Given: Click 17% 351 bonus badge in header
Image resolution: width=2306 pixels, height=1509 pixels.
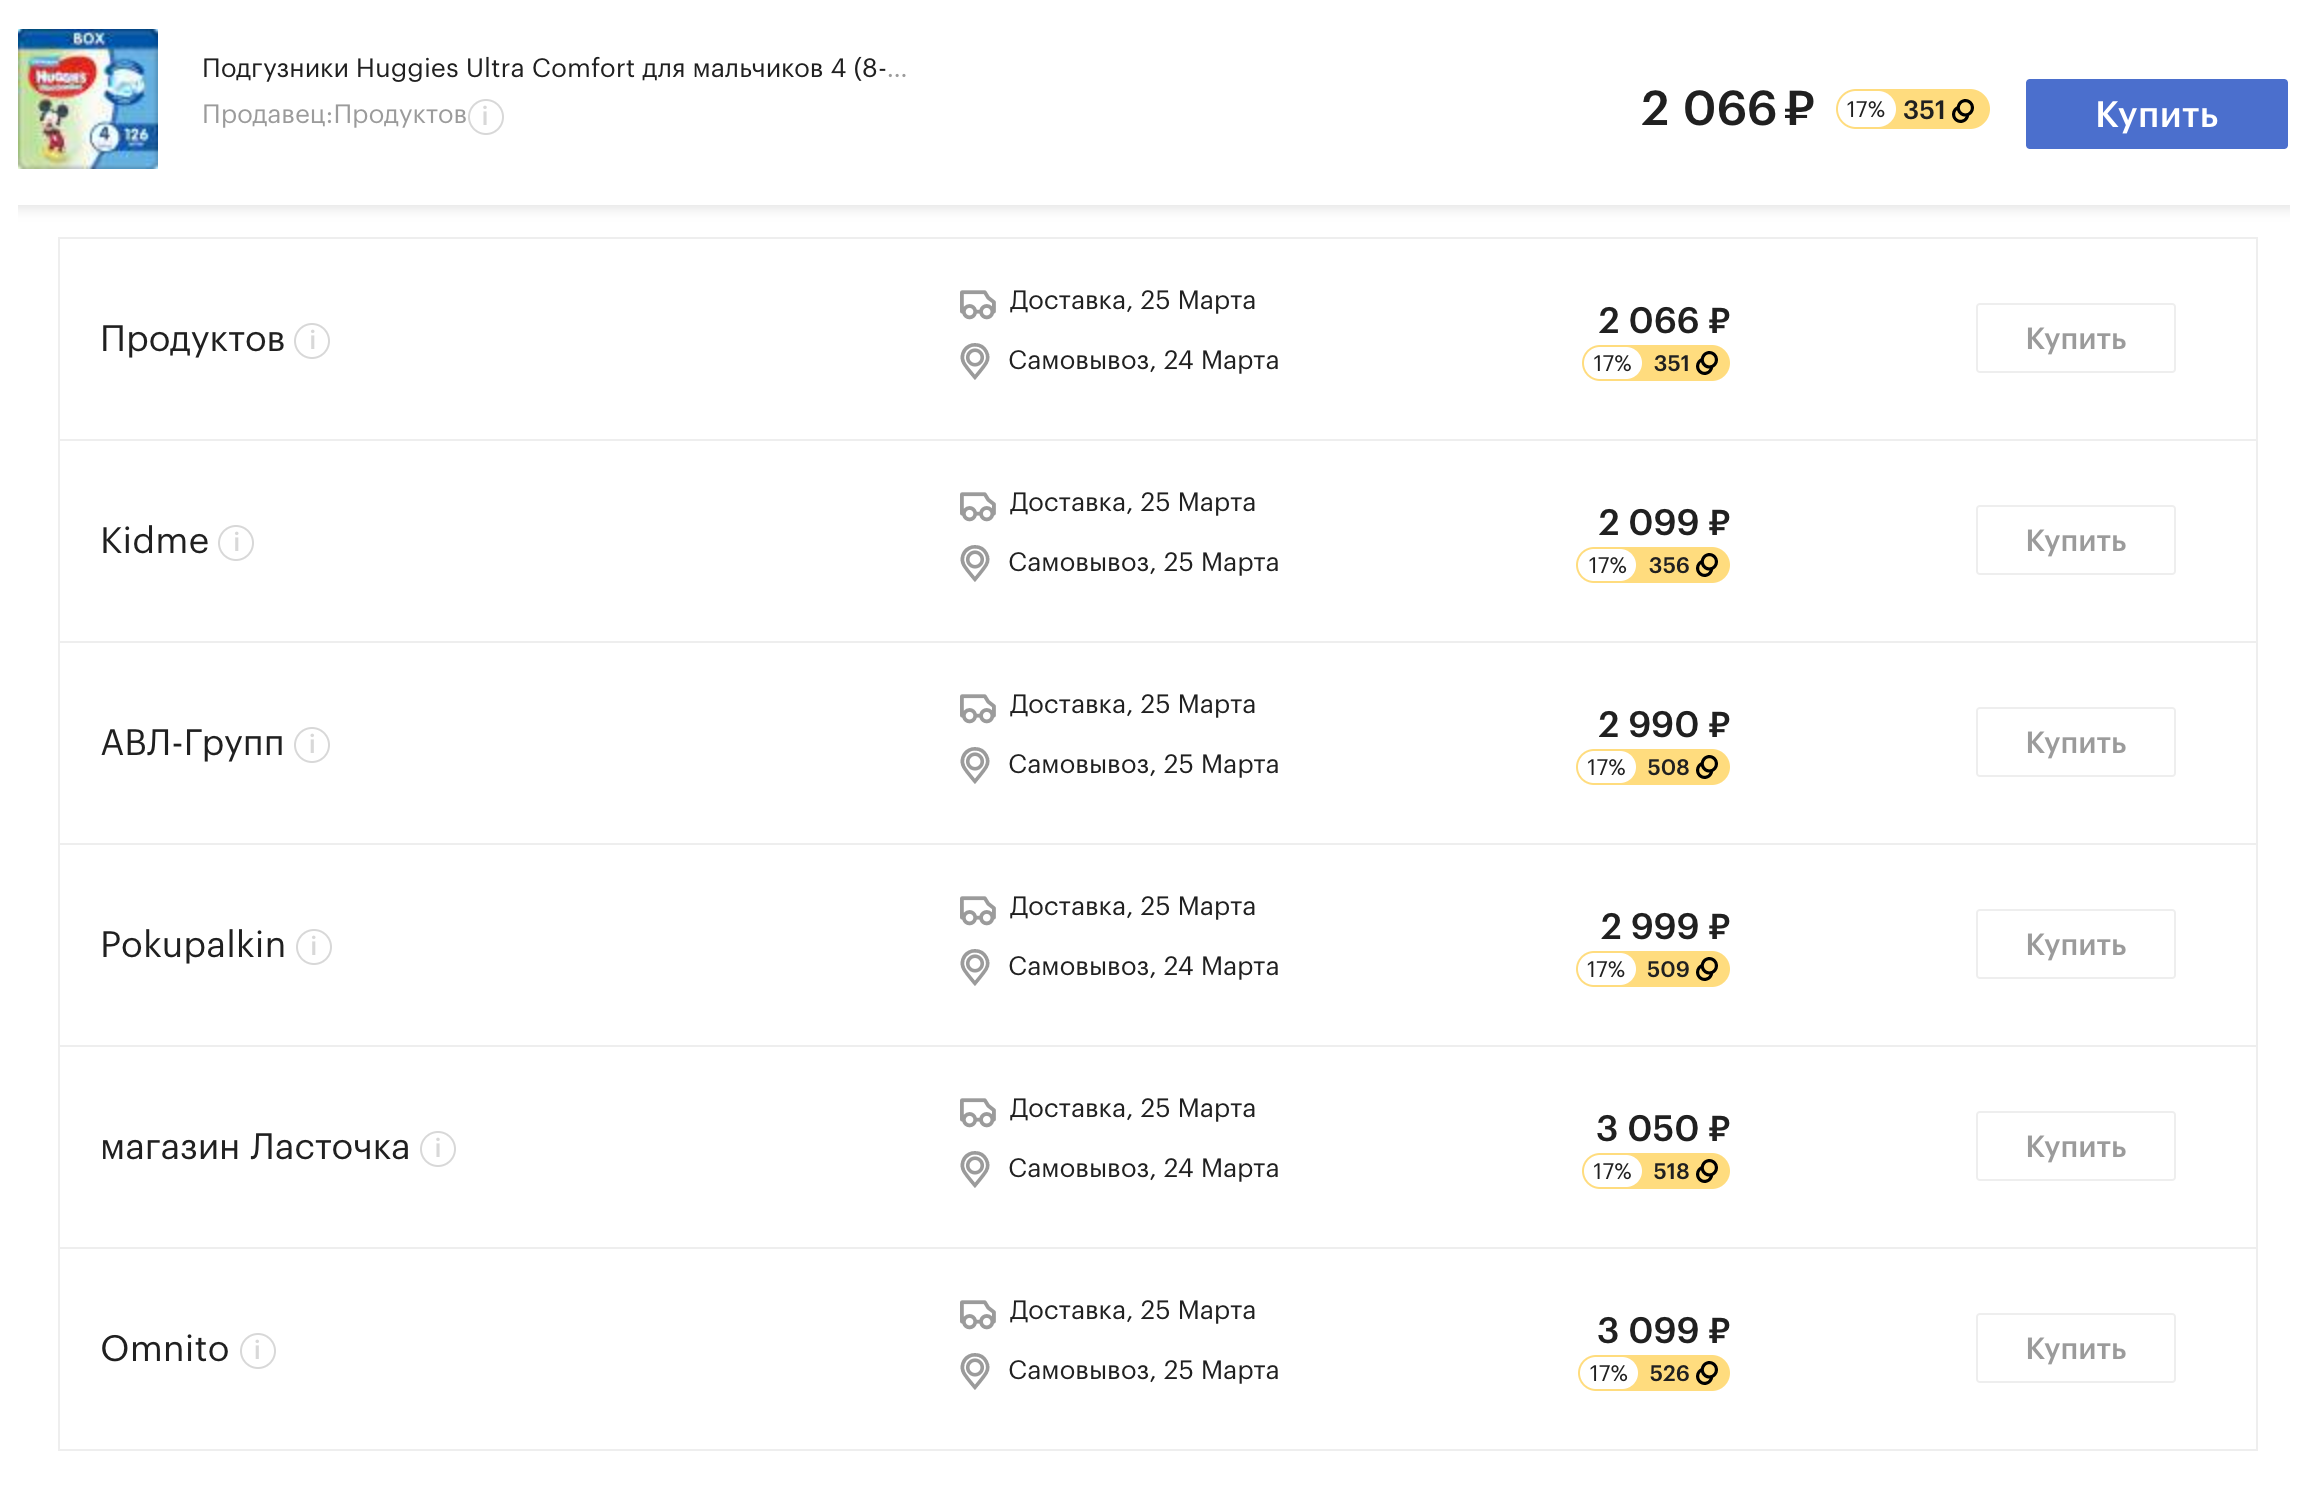Looking at the screenshot, I should click(1912, 110).
